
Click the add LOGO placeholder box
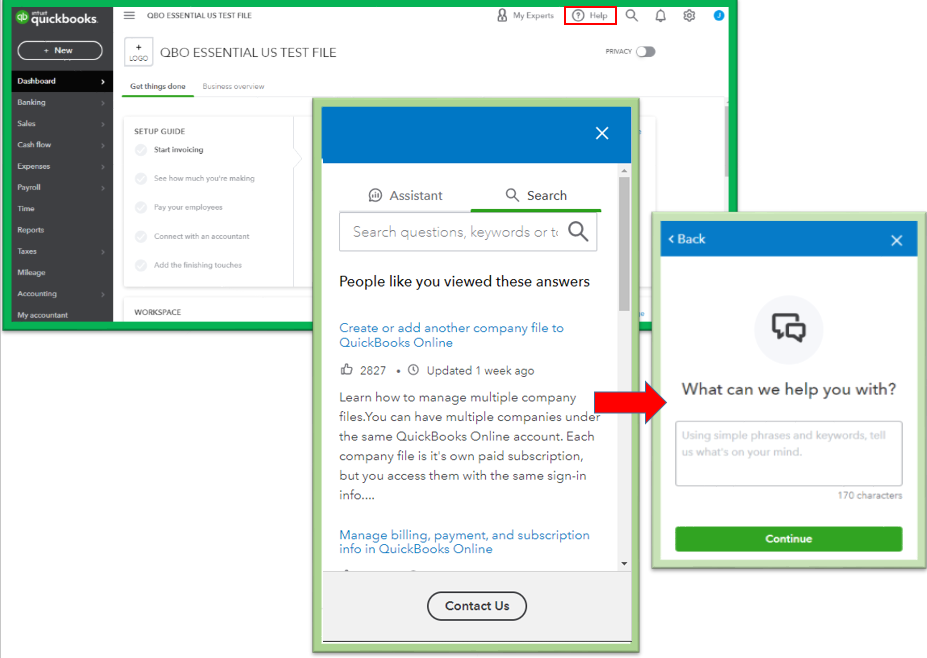pos(138,52)
